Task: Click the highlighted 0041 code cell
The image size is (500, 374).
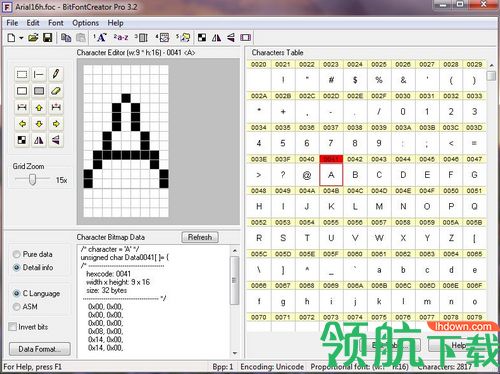Action: 331,159
